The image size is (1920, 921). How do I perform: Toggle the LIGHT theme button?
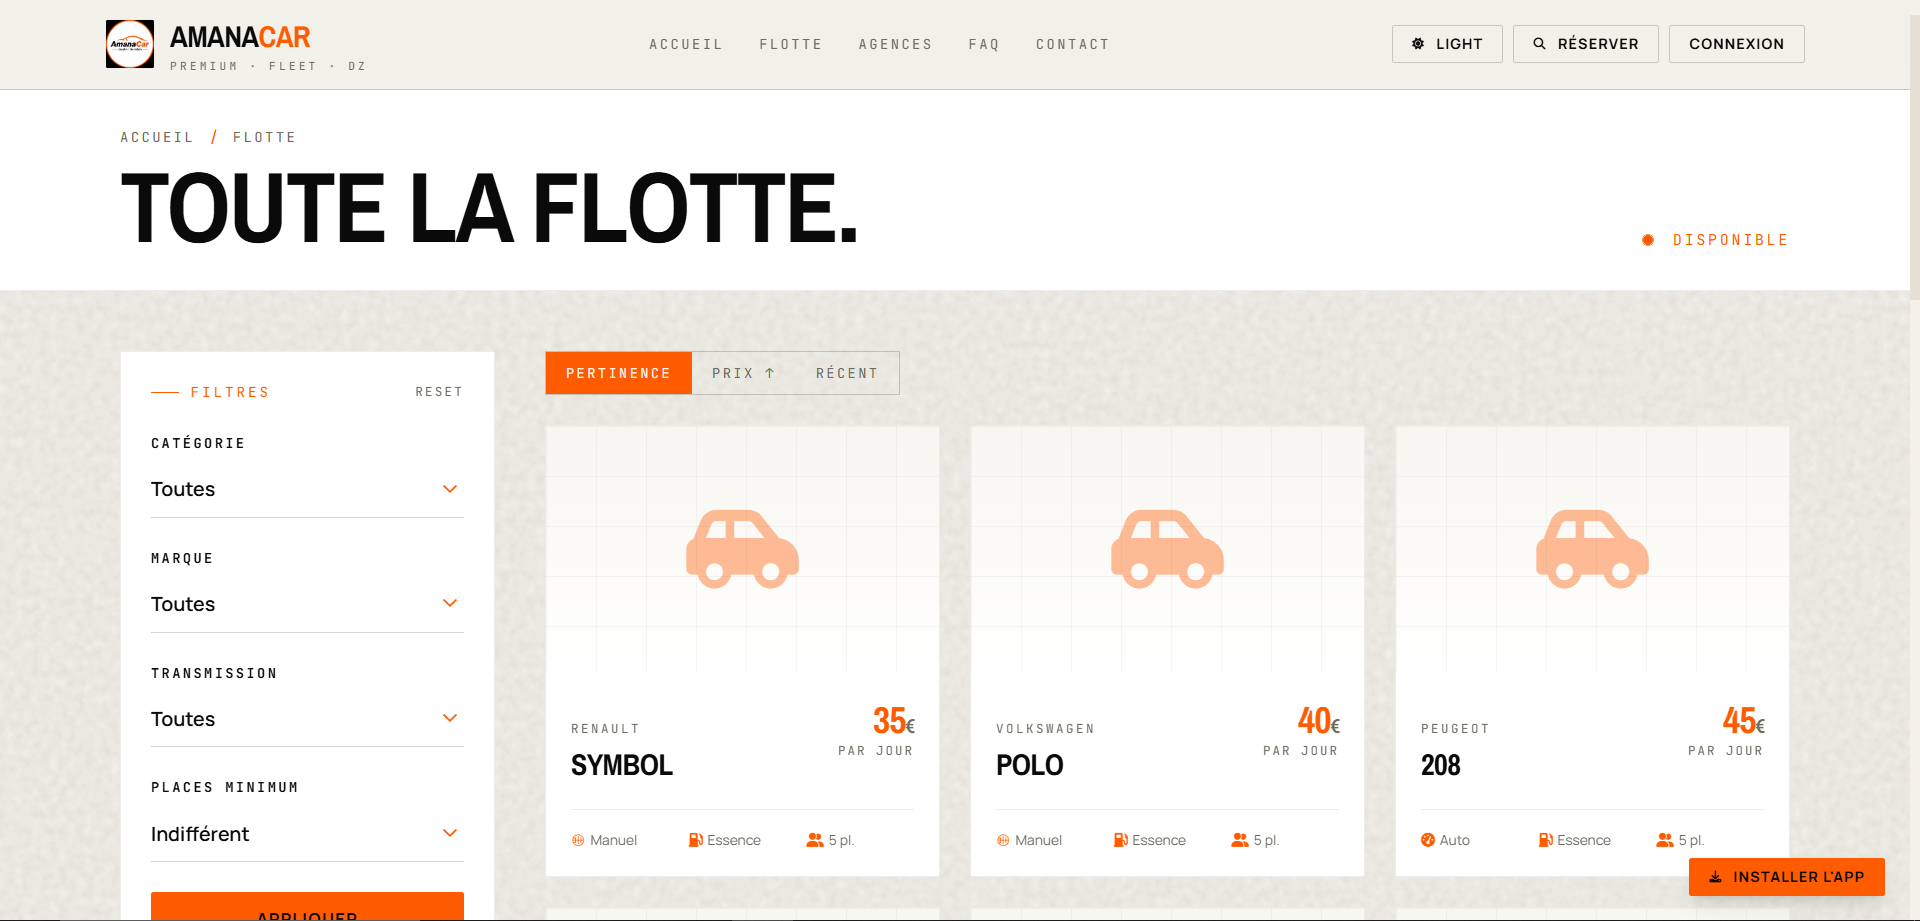[x=1447, y=44]
